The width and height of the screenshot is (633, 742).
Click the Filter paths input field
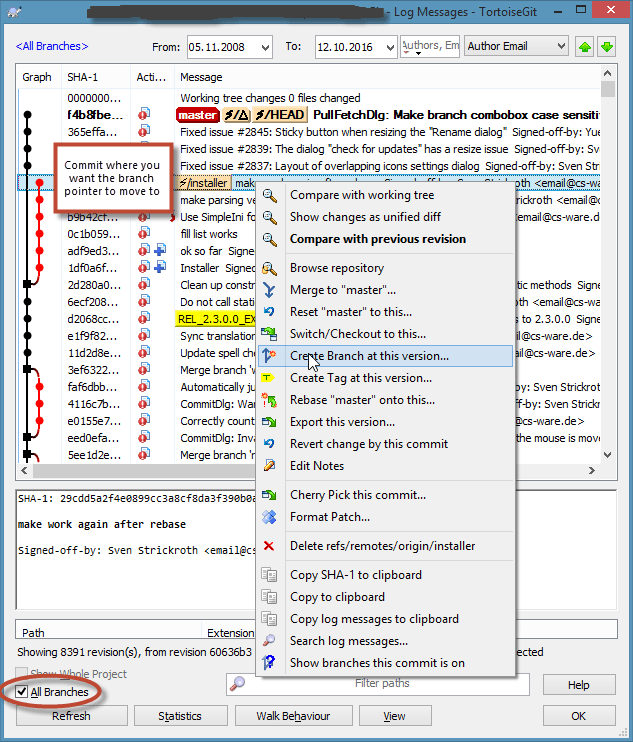(x=378, y=684)
